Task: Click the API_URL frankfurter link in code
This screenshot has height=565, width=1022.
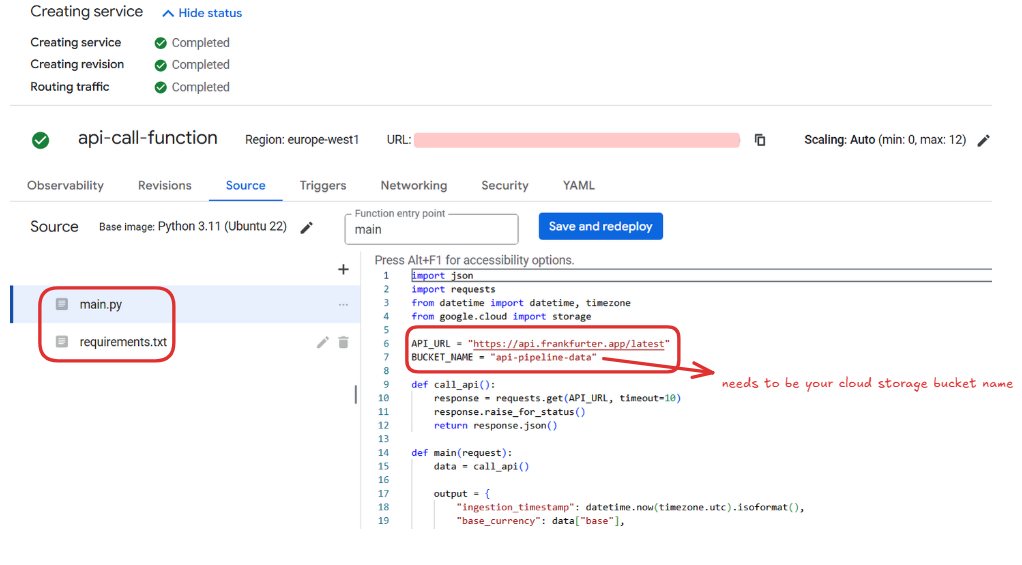Action: (x=568, y=343)
